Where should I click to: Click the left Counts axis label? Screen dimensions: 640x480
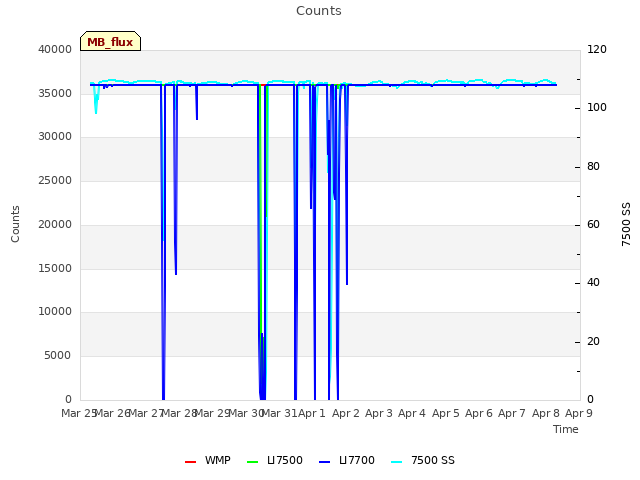16,224
